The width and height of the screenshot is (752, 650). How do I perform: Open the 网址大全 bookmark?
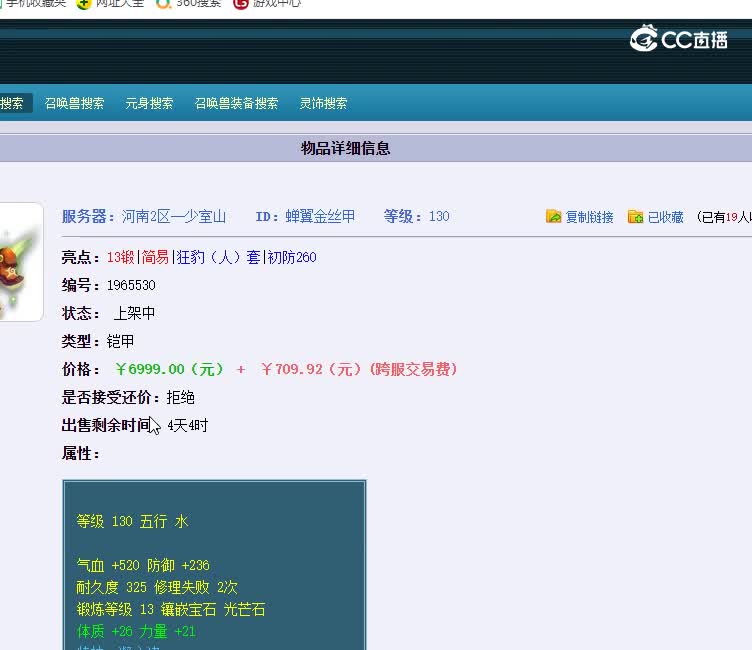(x=120, y=4)
